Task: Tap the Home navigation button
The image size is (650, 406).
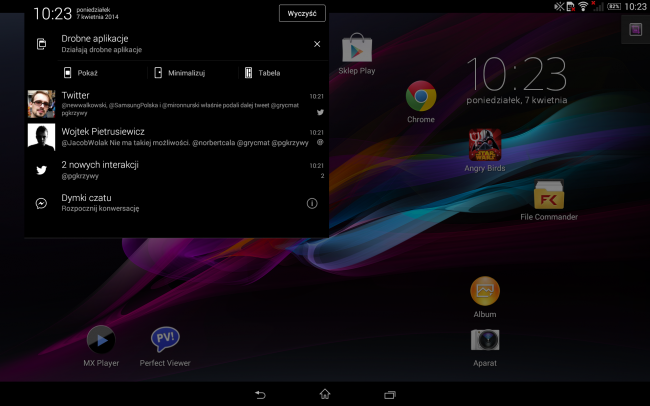Action: click(x=325, y=394)
